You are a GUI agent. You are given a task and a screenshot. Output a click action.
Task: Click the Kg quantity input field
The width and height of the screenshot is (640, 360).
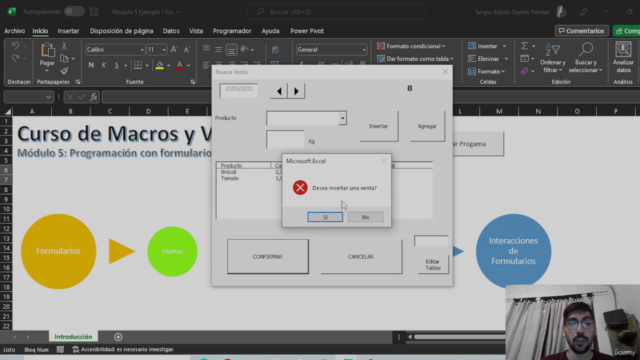(x=285, y=140)
